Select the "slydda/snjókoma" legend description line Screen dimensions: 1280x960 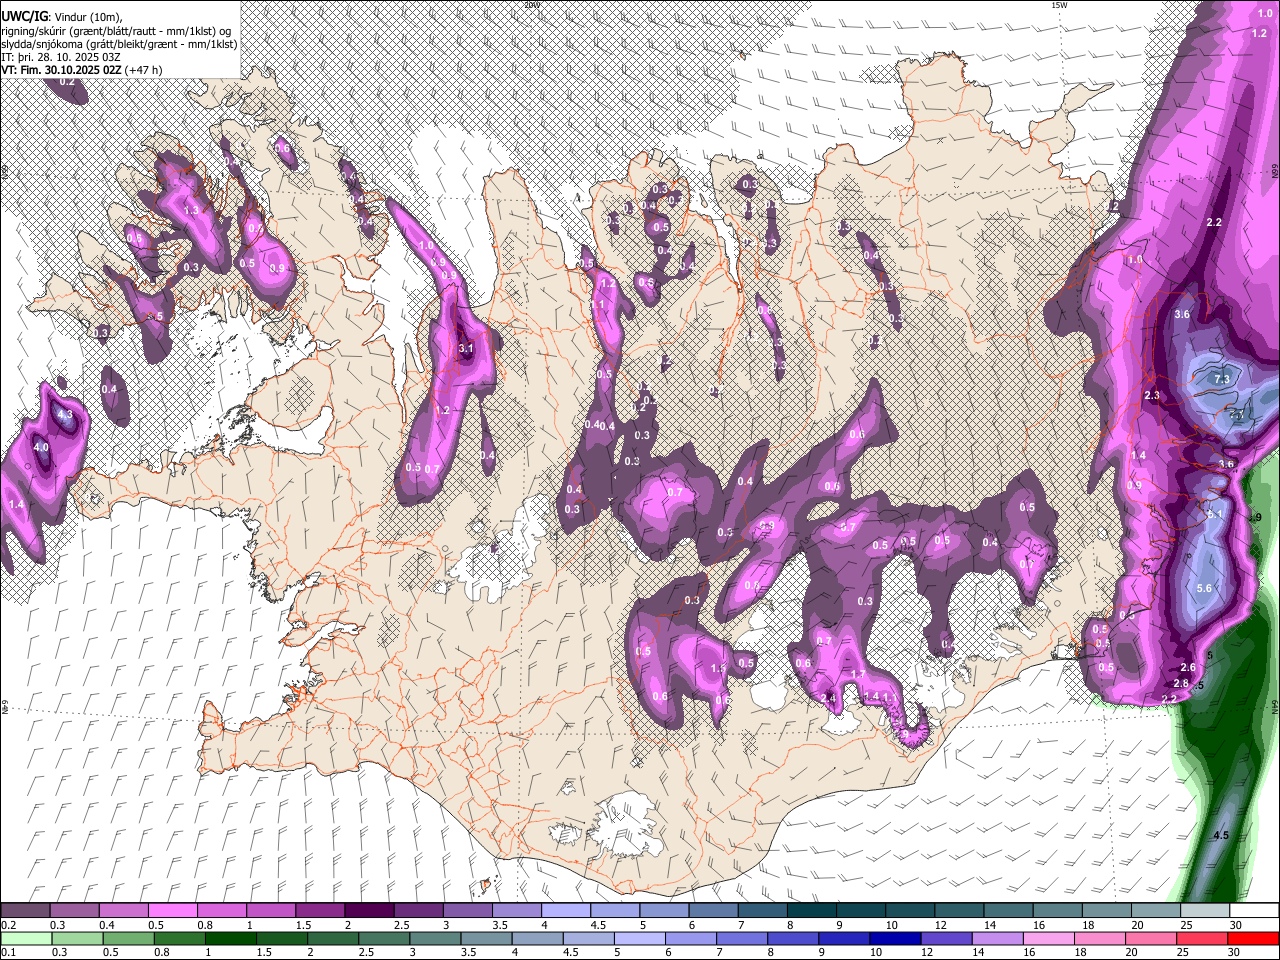[119, 44]
